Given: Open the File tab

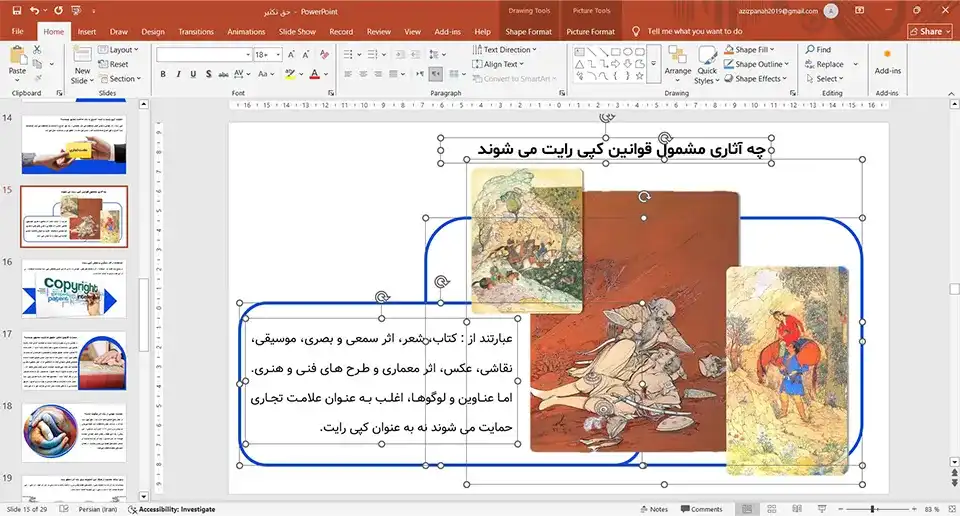Looking at the screenshot, I should click(18, 31).
